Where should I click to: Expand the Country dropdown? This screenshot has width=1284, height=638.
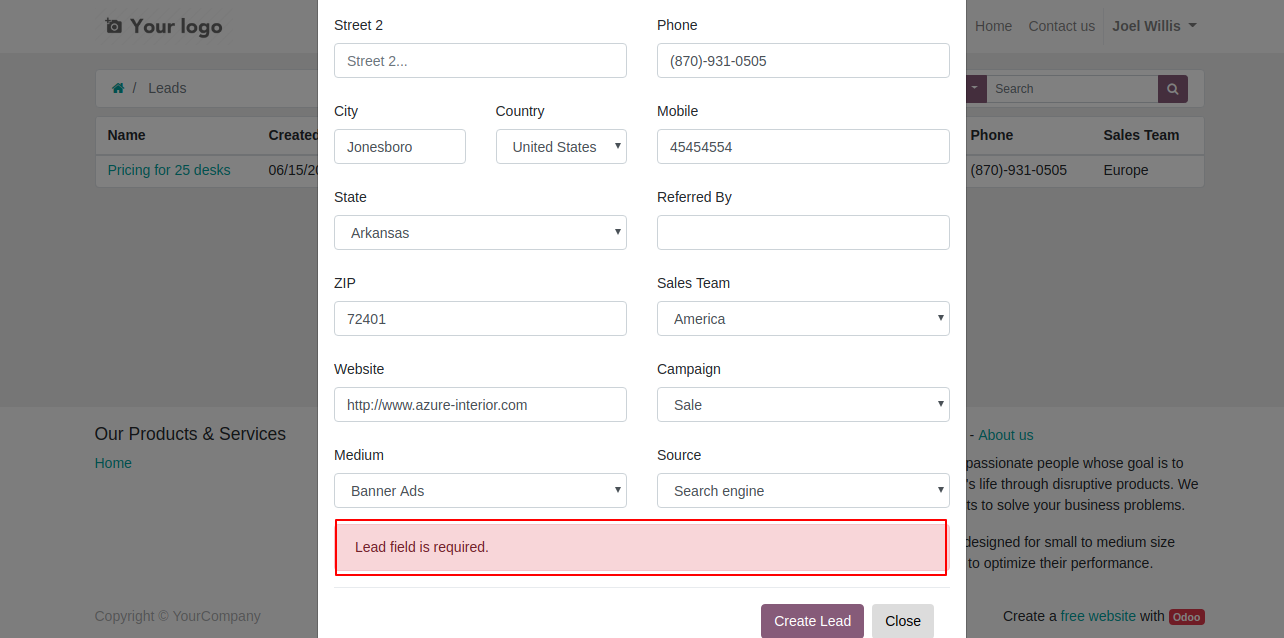561,147
